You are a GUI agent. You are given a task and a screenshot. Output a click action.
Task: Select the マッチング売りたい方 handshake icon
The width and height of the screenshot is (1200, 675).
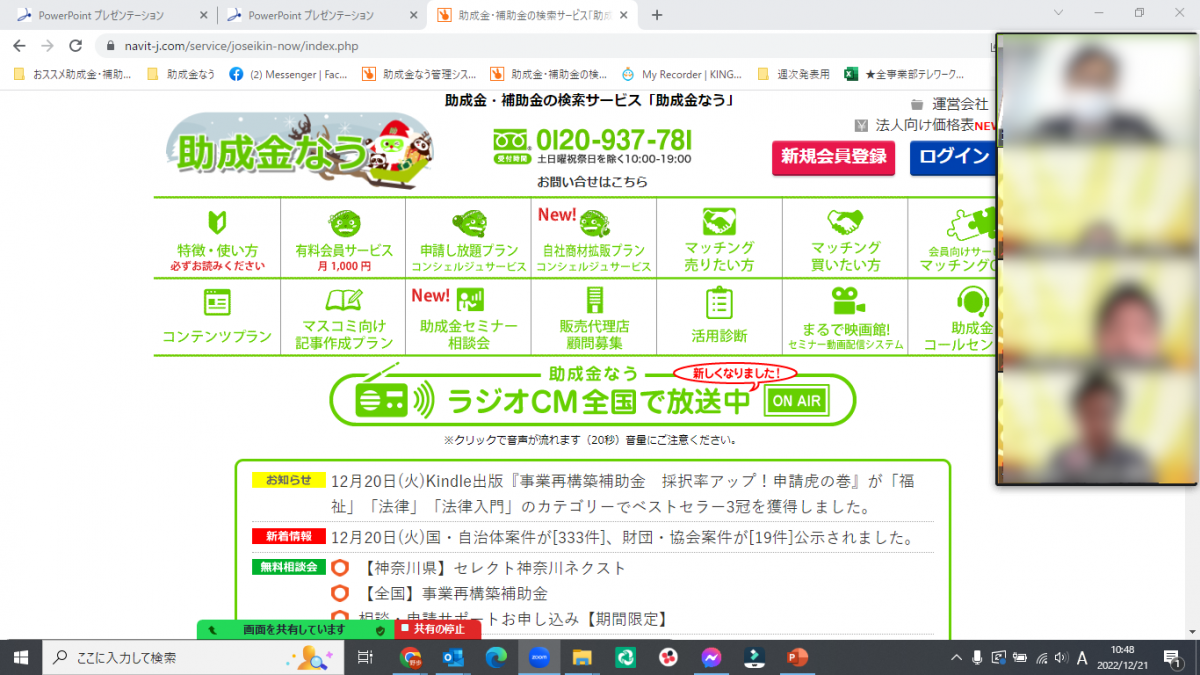tap(719, 221)
